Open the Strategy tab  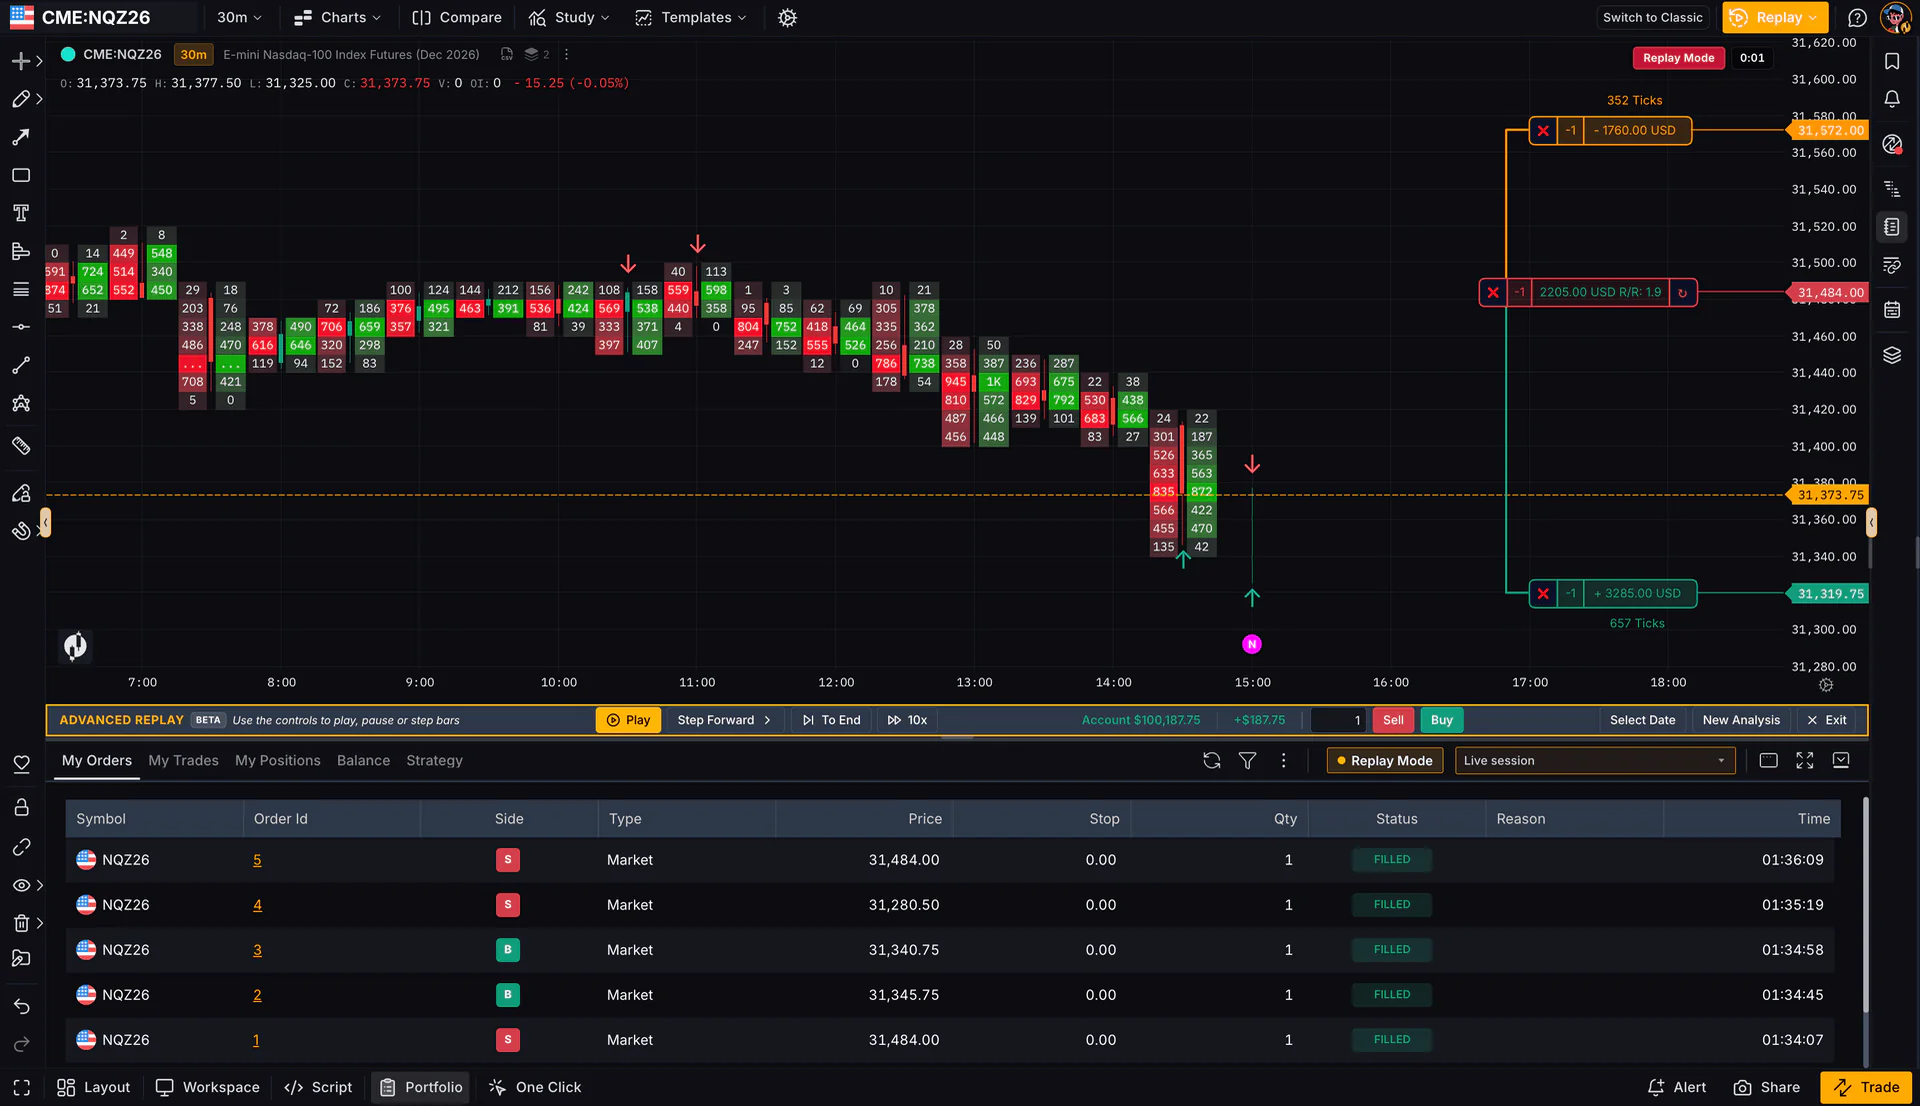pos(434,761)
